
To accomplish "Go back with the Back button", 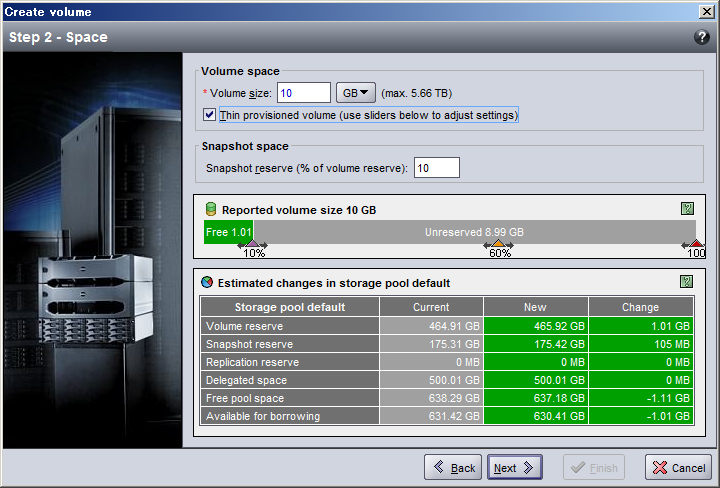I will [x=453, y=467].
